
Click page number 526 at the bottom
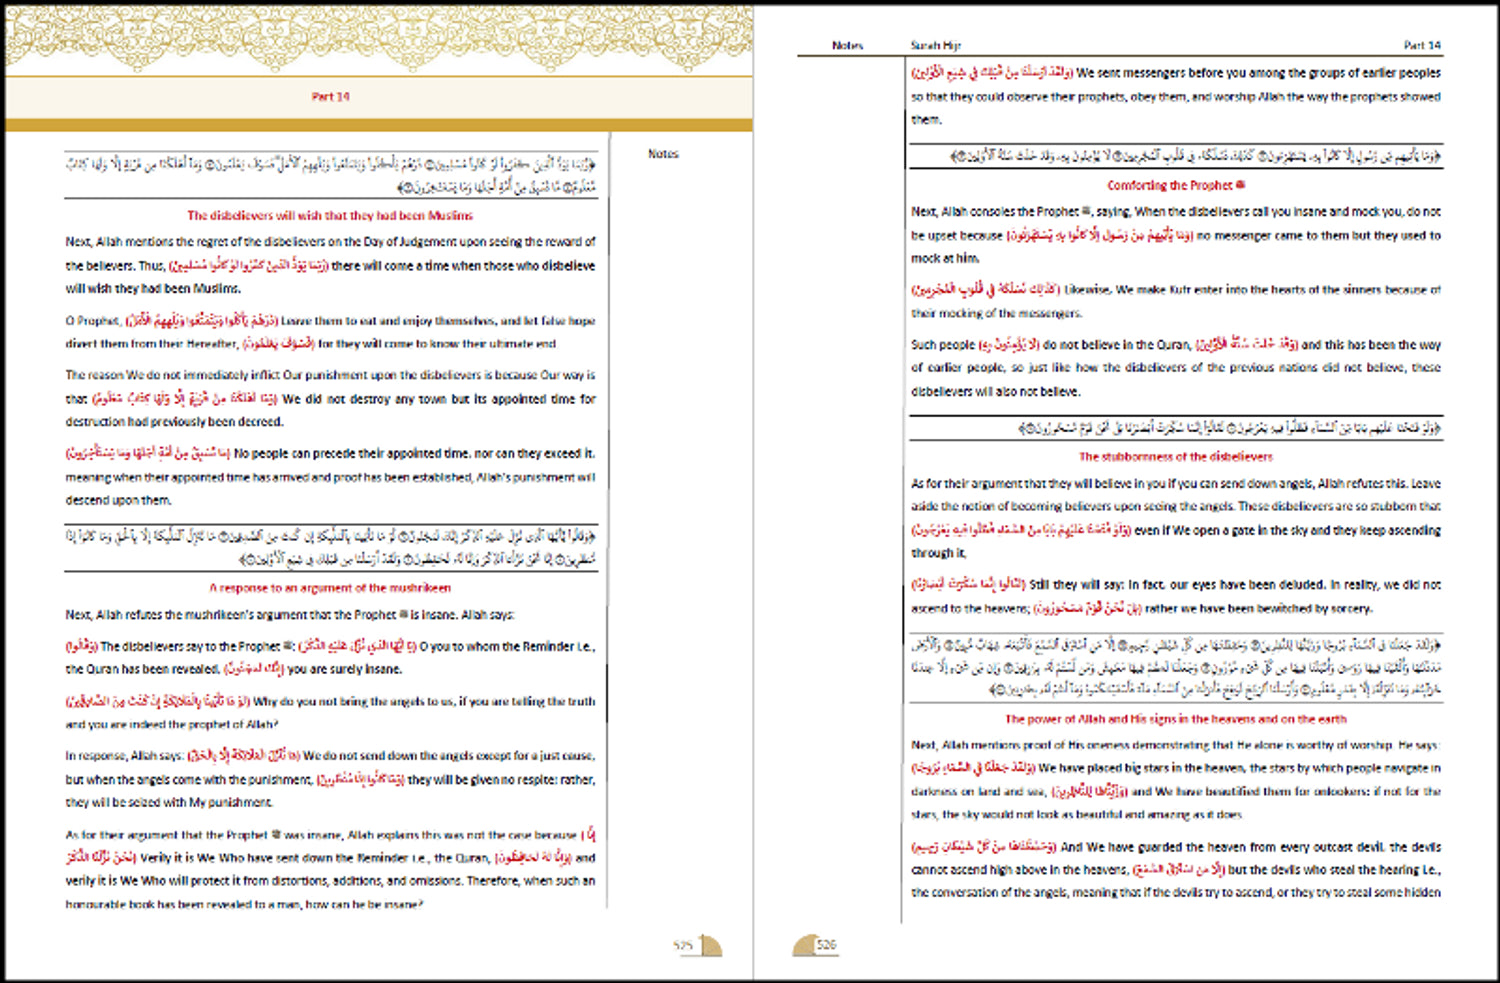click(826, 944)
